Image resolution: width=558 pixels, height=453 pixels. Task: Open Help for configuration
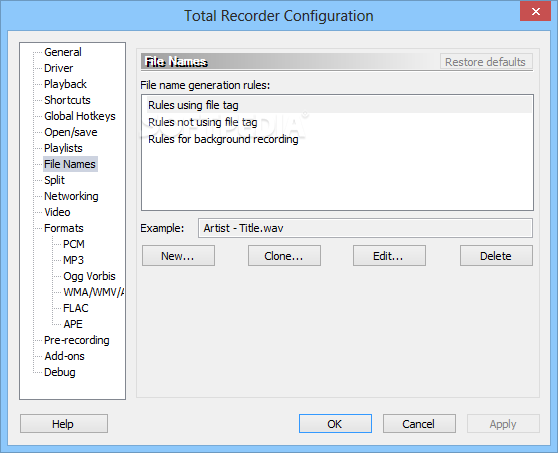click(x=64, y=423)
